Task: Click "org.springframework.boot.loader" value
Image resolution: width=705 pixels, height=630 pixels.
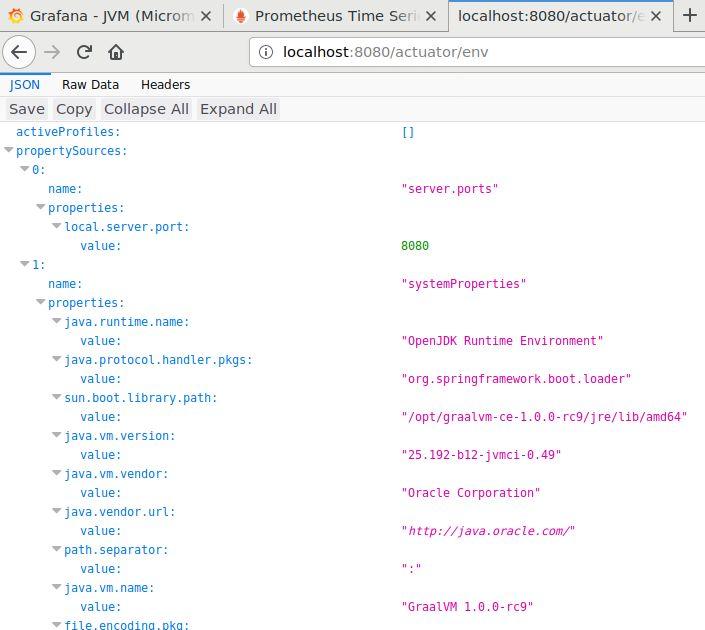Action: 516,379
